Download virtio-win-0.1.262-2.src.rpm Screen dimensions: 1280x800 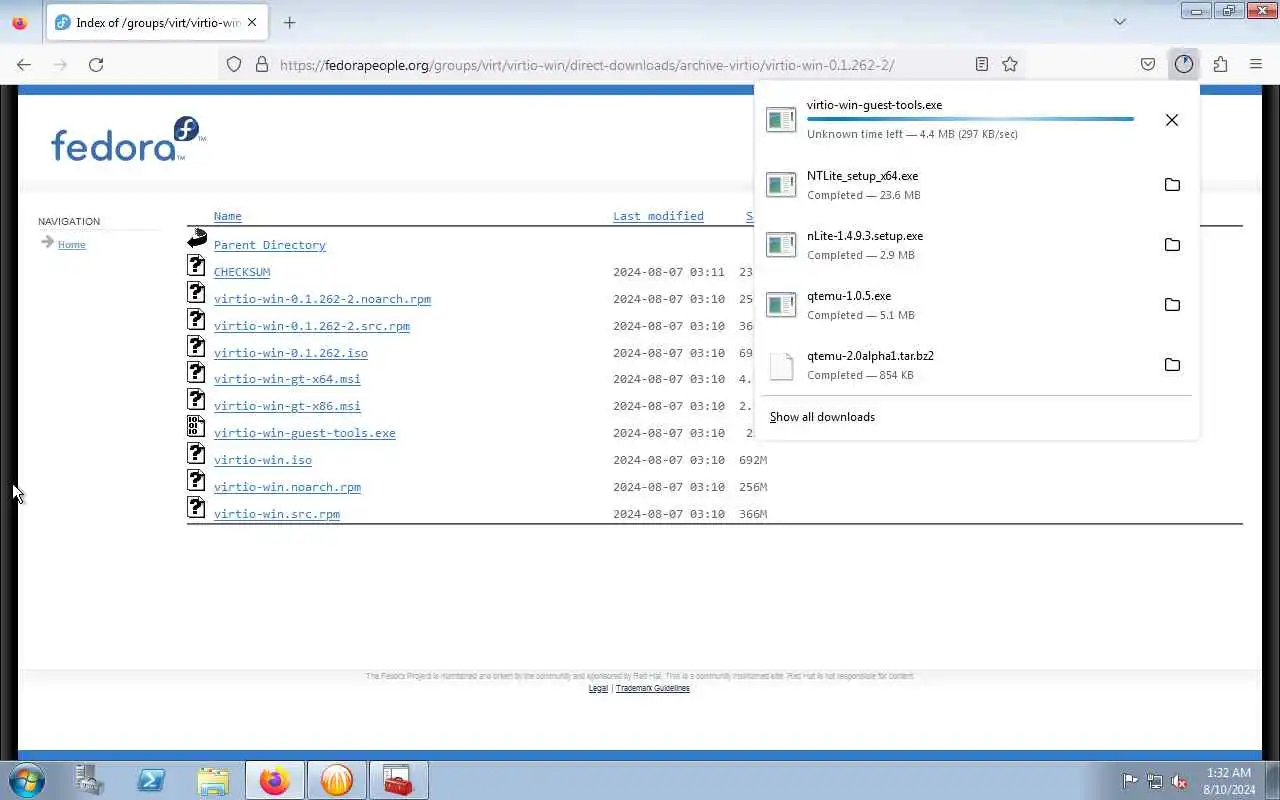(311, 326)
